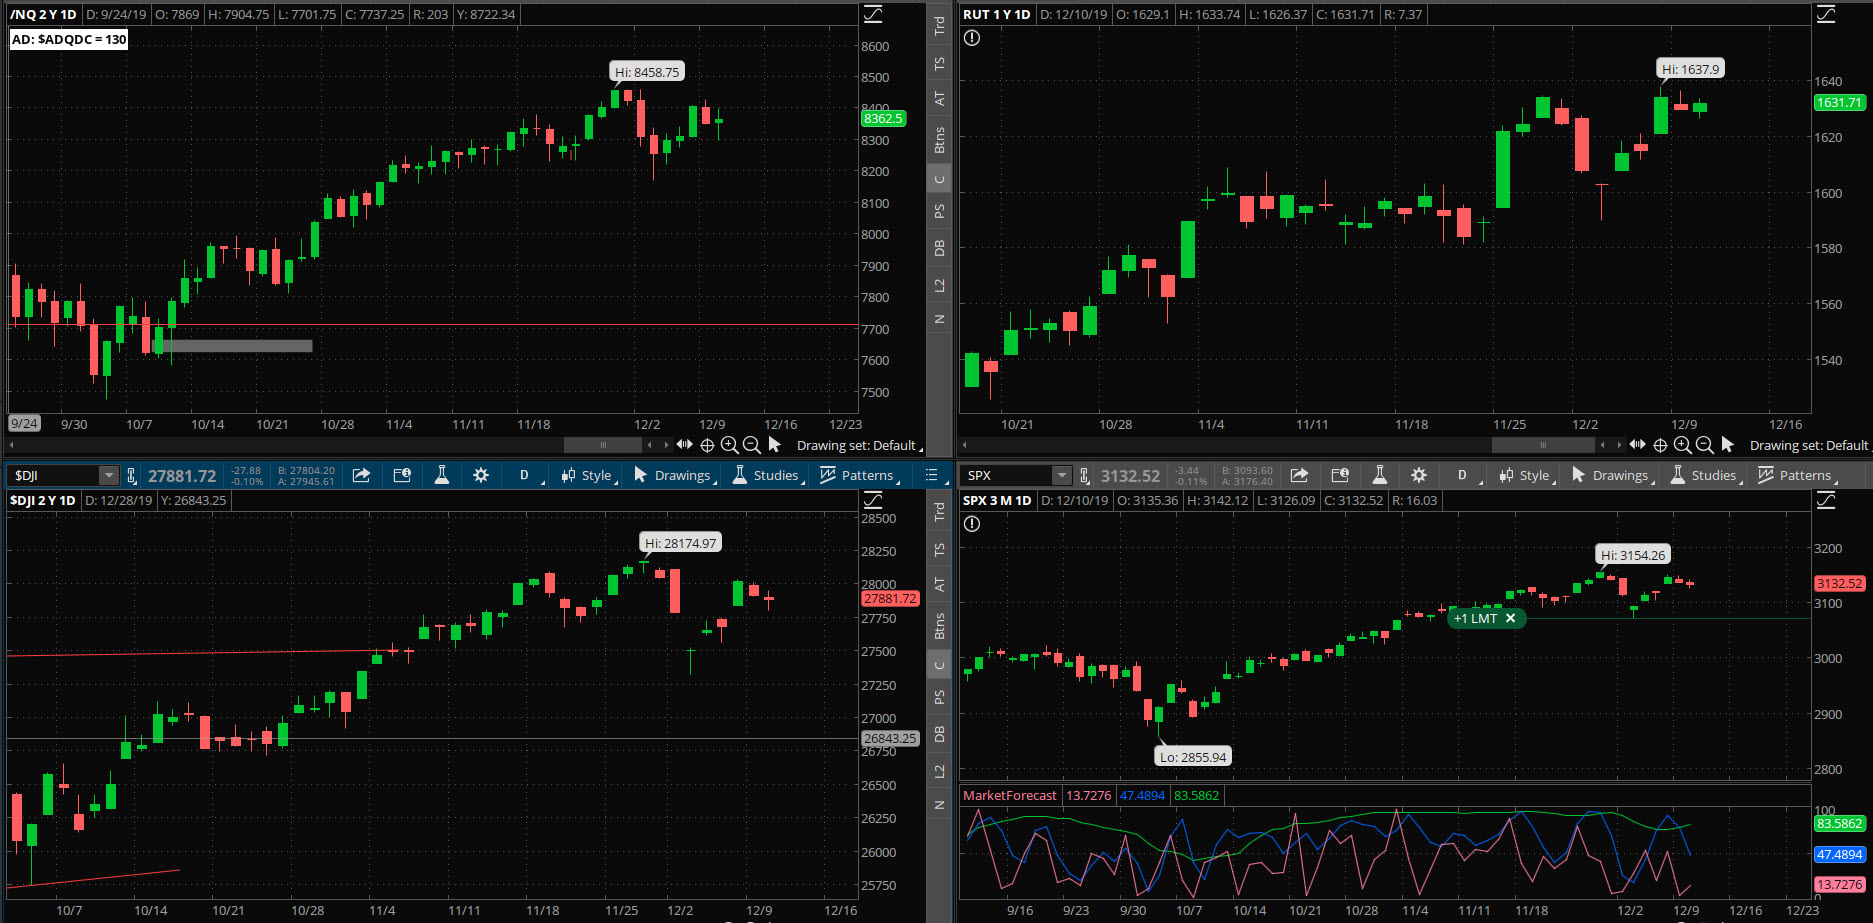Viewport: 1873px width, 923px height.
Task: Open Drawings menu in SPX toolbar
Action: 1612,475
